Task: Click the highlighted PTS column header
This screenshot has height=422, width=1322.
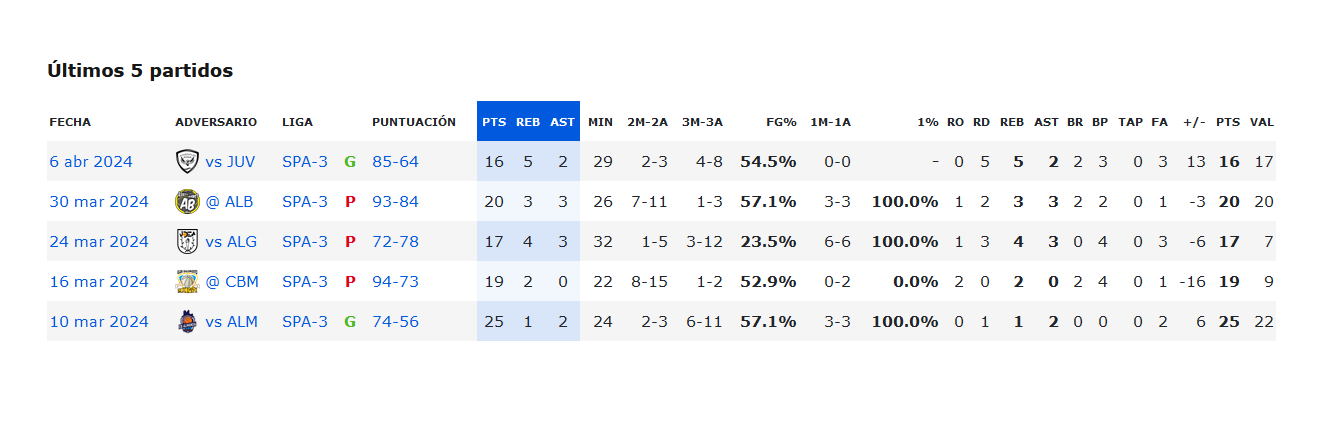Action: click(x=494, y=122)
